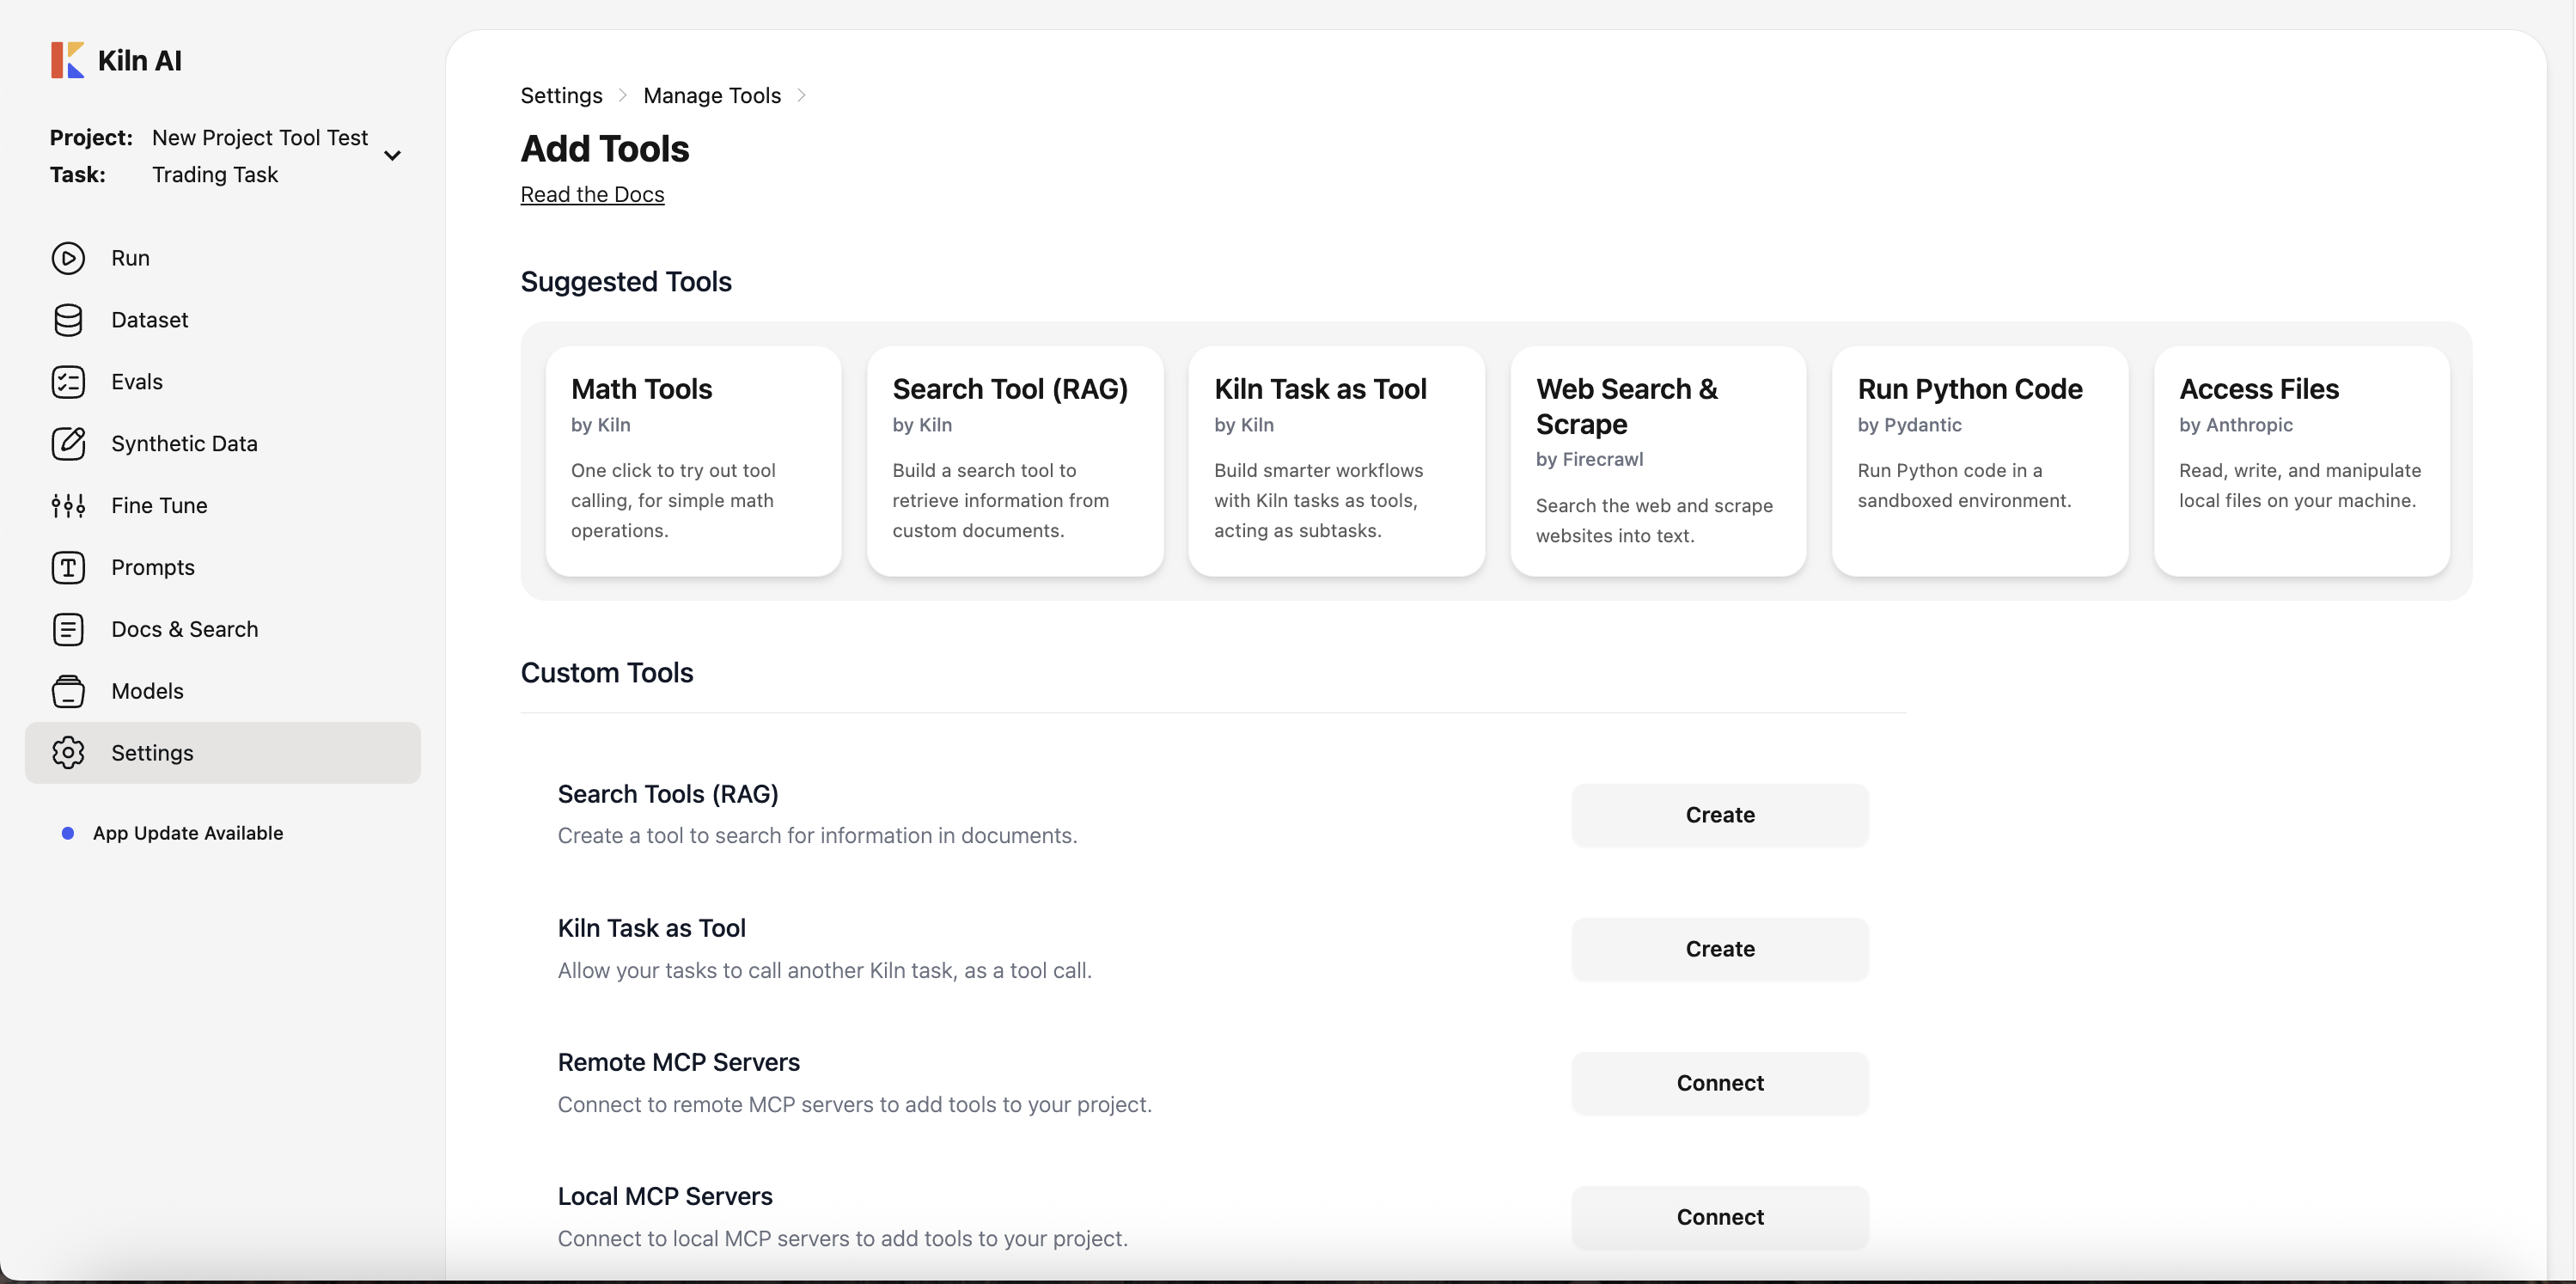
Task: Create a Search Tools (RAG) tool
Action: tap(1720, 815)
